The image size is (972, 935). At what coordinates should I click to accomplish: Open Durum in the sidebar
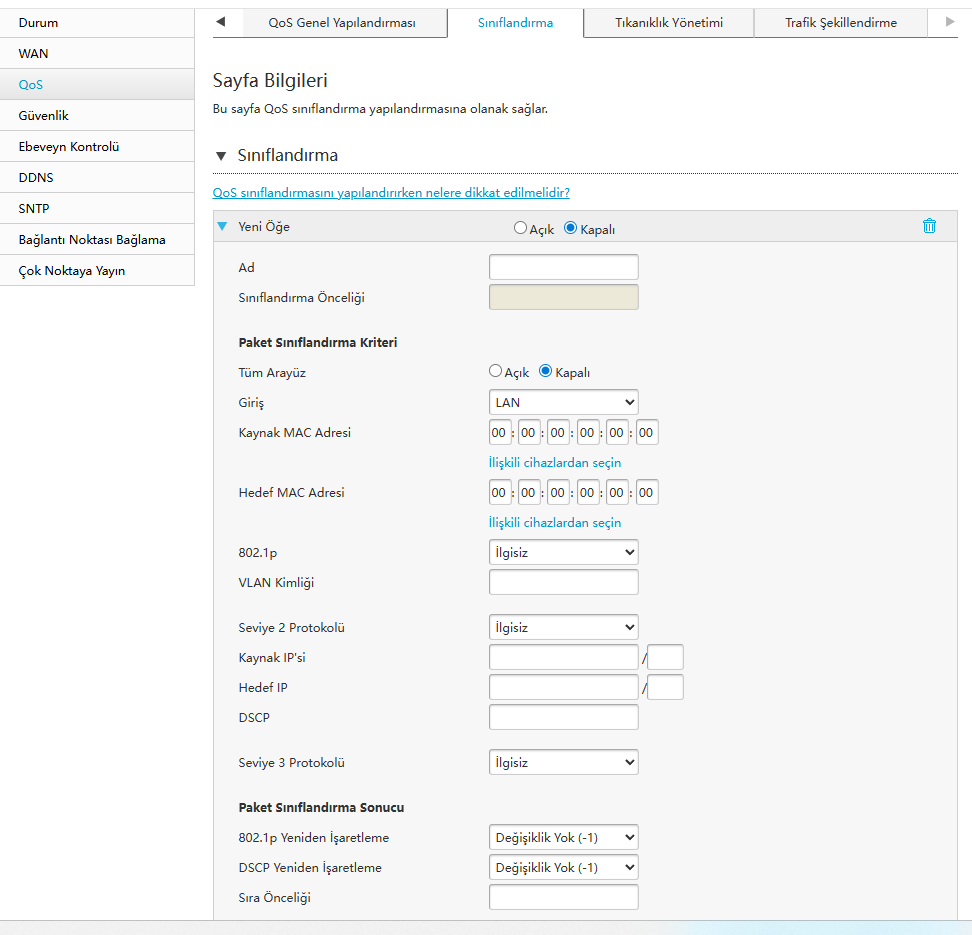[x=97, y=22]
